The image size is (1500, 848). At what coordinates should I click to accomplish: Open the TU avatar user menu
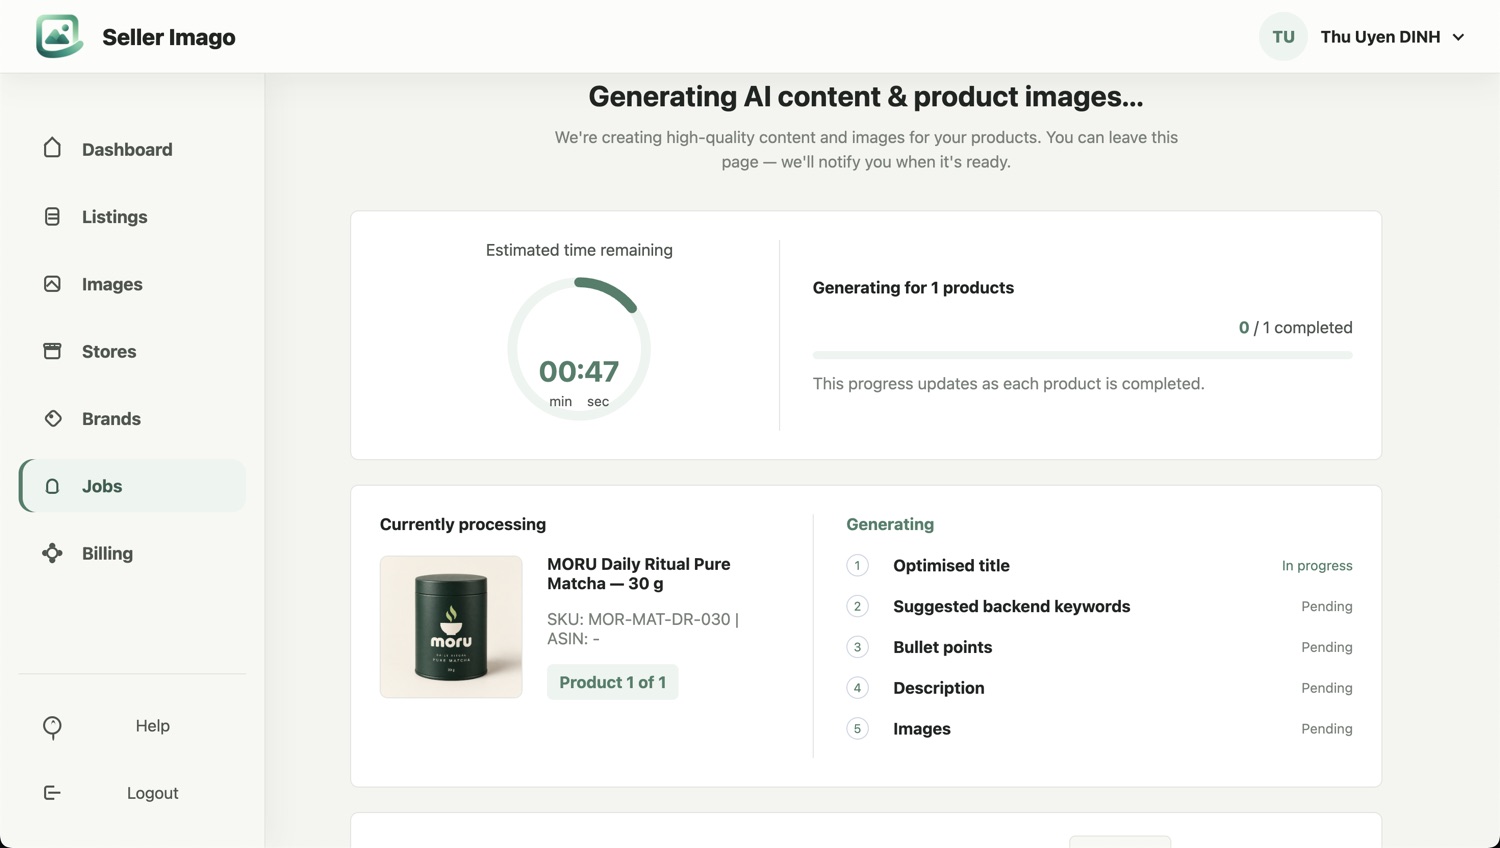[1283, 37]
